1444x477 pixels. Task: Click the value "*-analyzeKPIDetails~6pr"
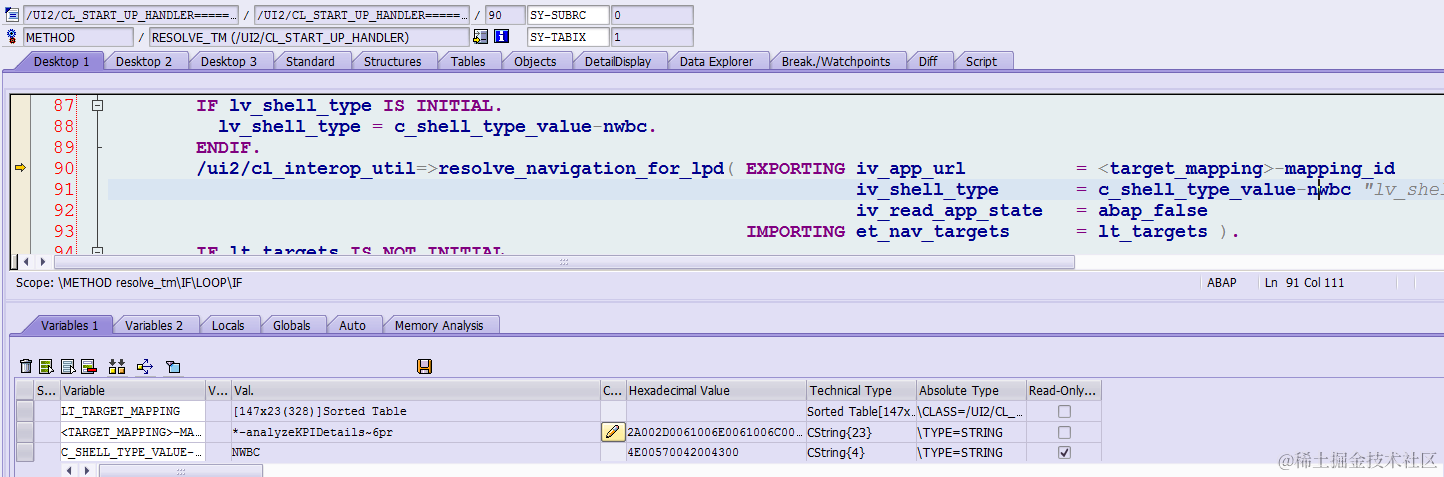(x=312, y=432)
